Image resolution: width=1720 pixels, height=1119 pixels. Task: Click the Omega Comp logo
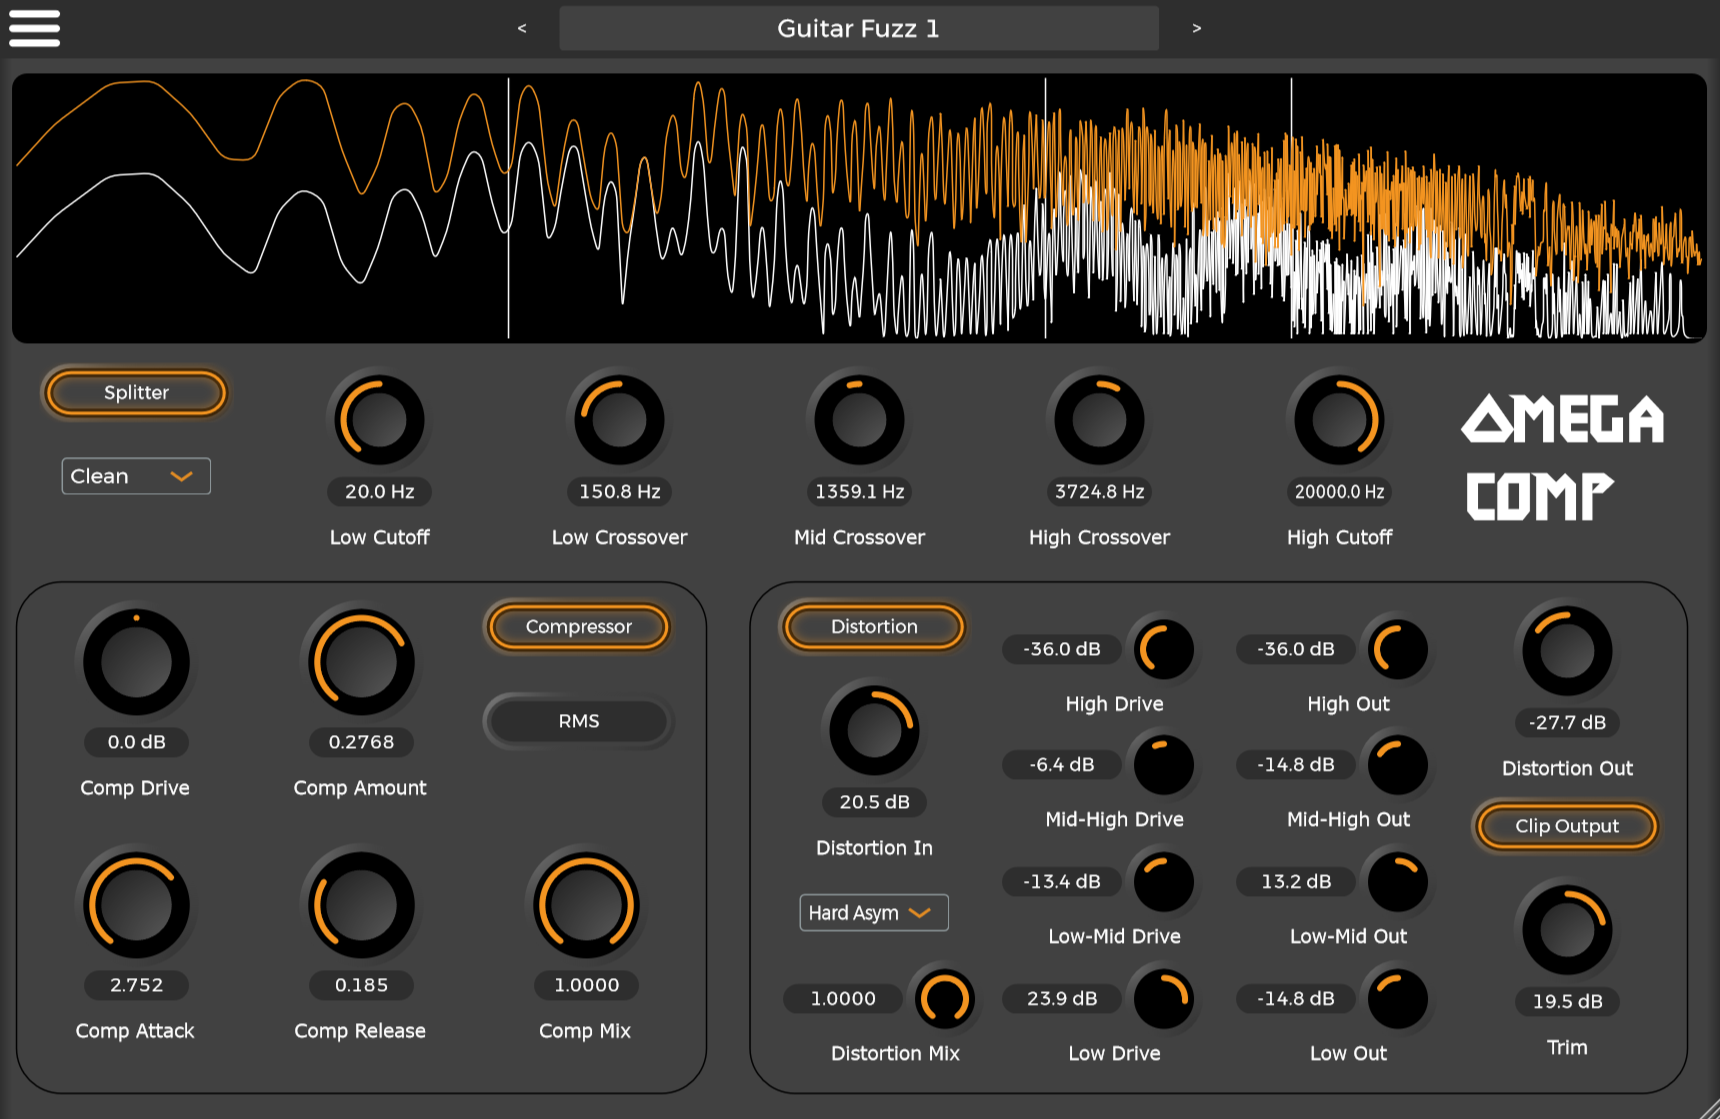1562,457
